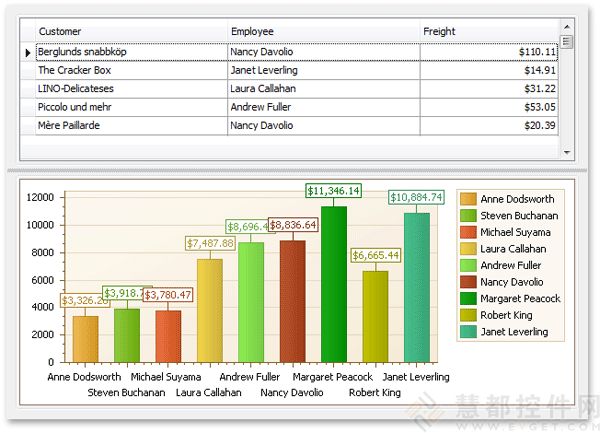Click the $10,884.74 data label
Viewport: 600px width, 433px height.
coord(417,198)
